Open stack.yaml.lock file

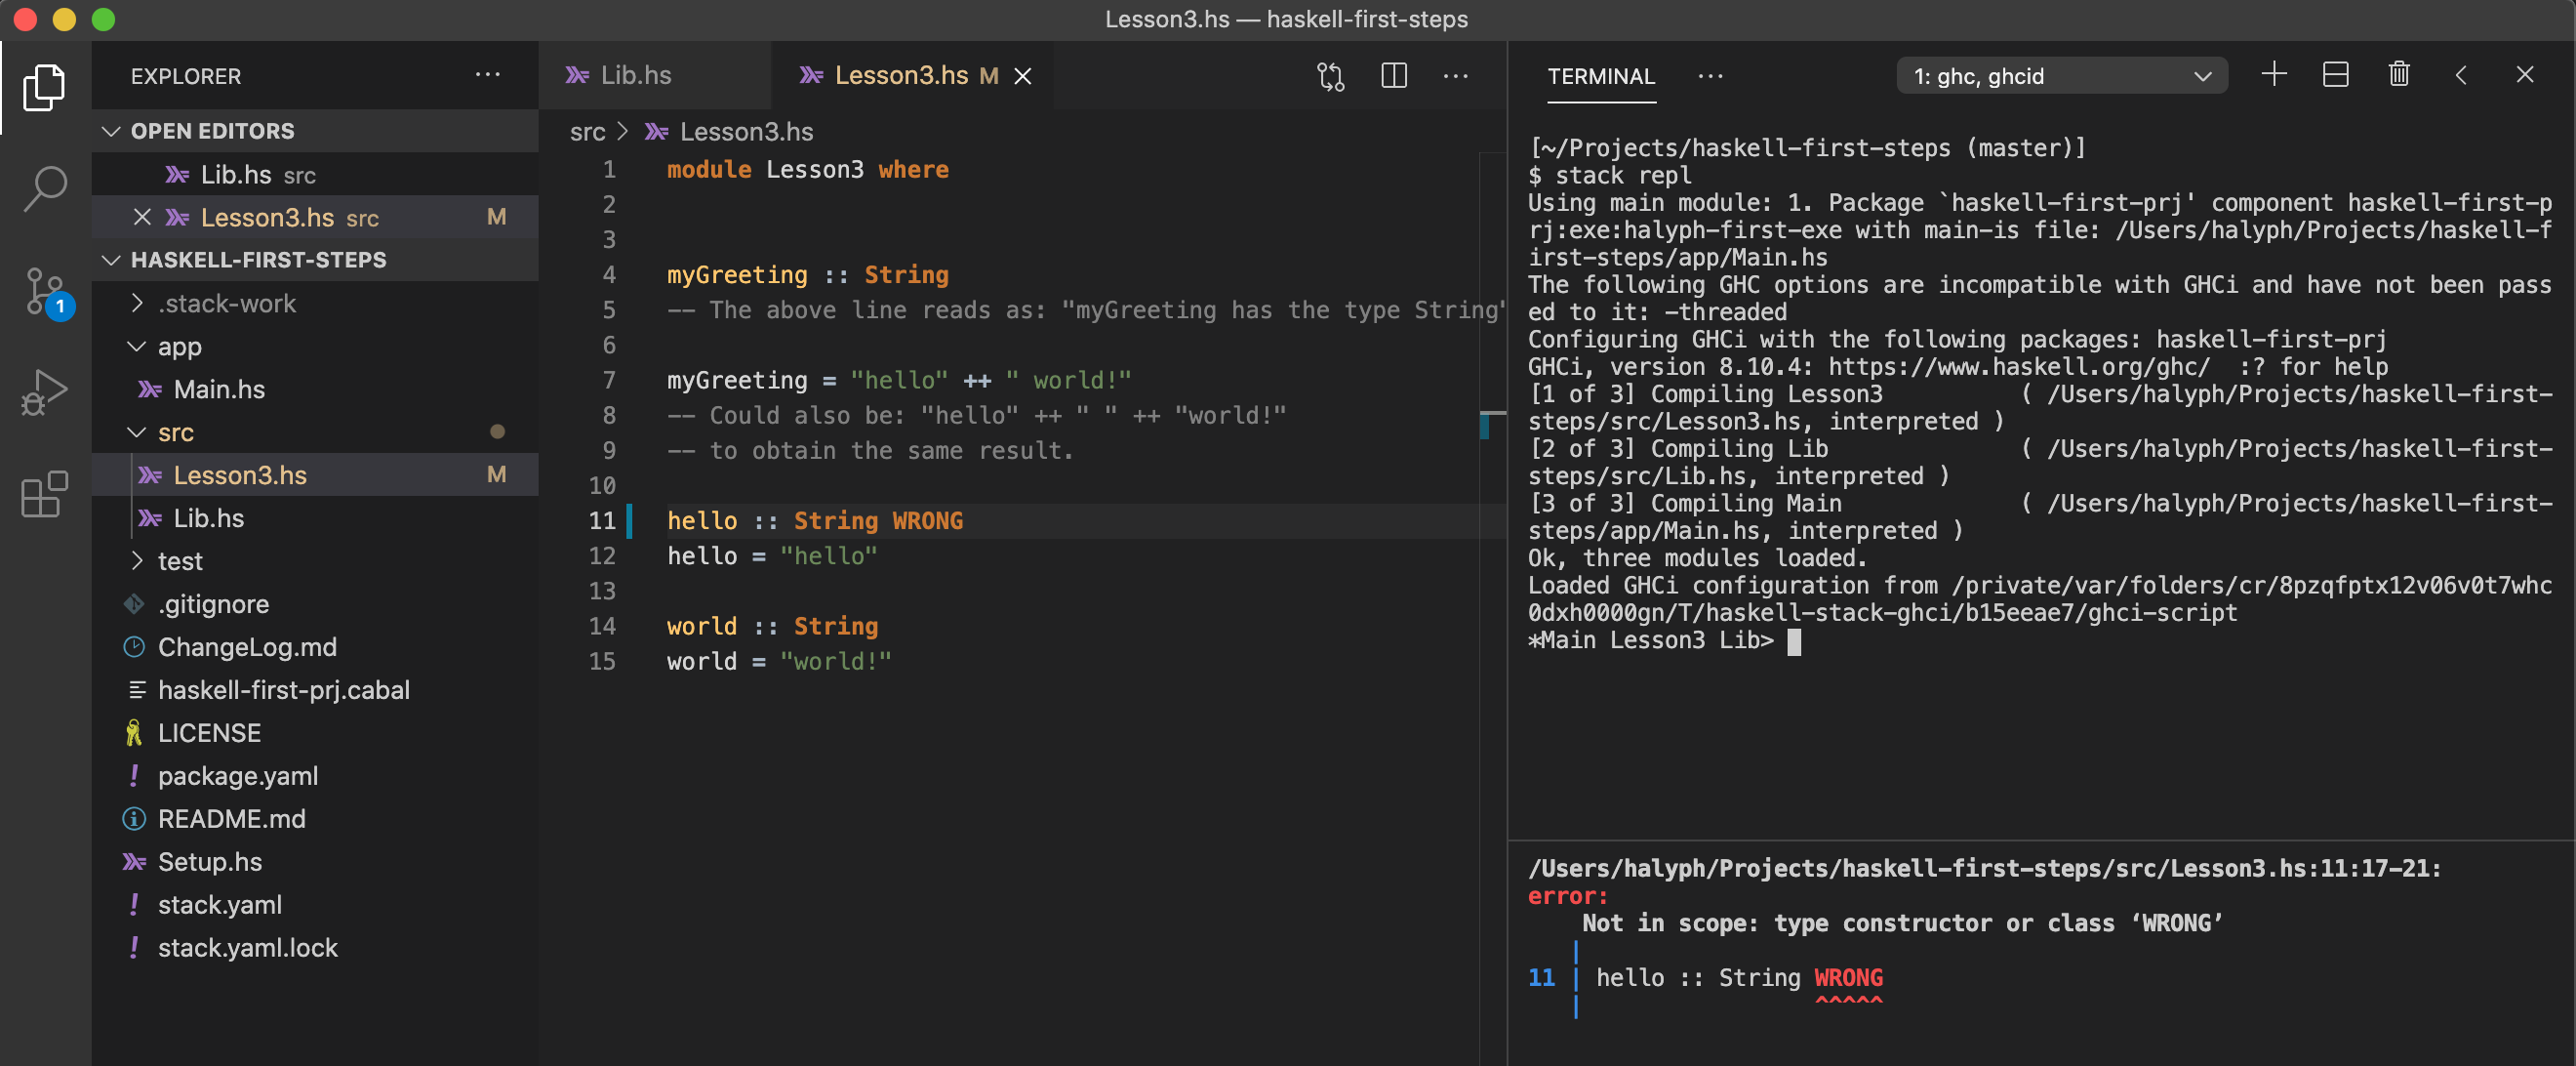[315, 948]
